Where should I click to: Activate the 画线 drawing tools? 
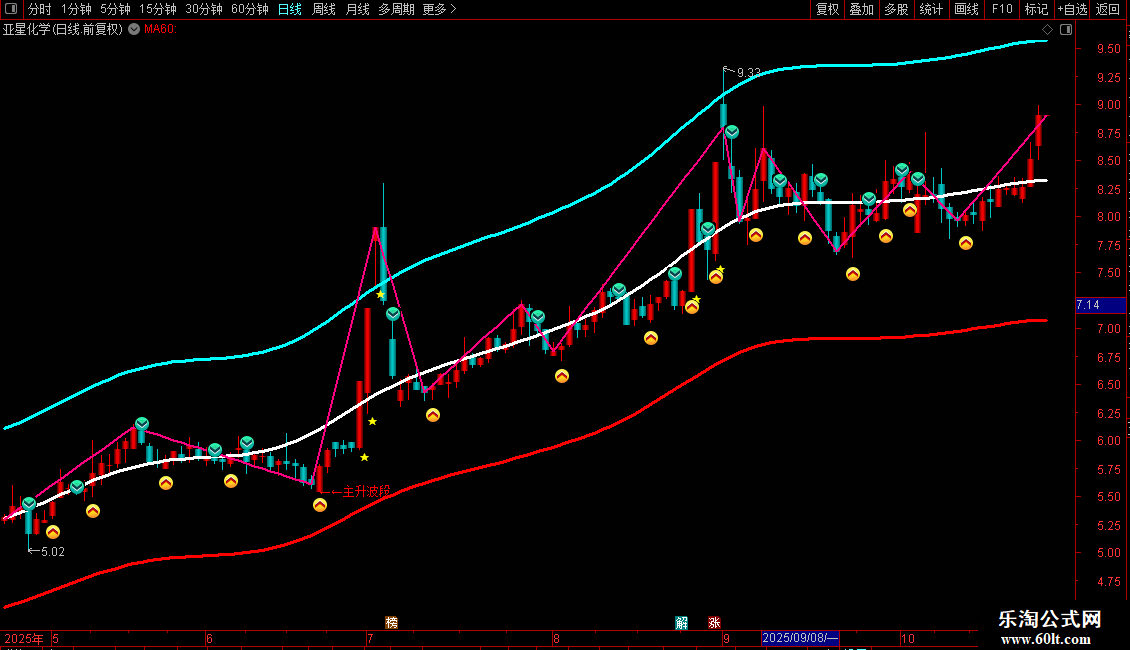(x=966, y=9)
